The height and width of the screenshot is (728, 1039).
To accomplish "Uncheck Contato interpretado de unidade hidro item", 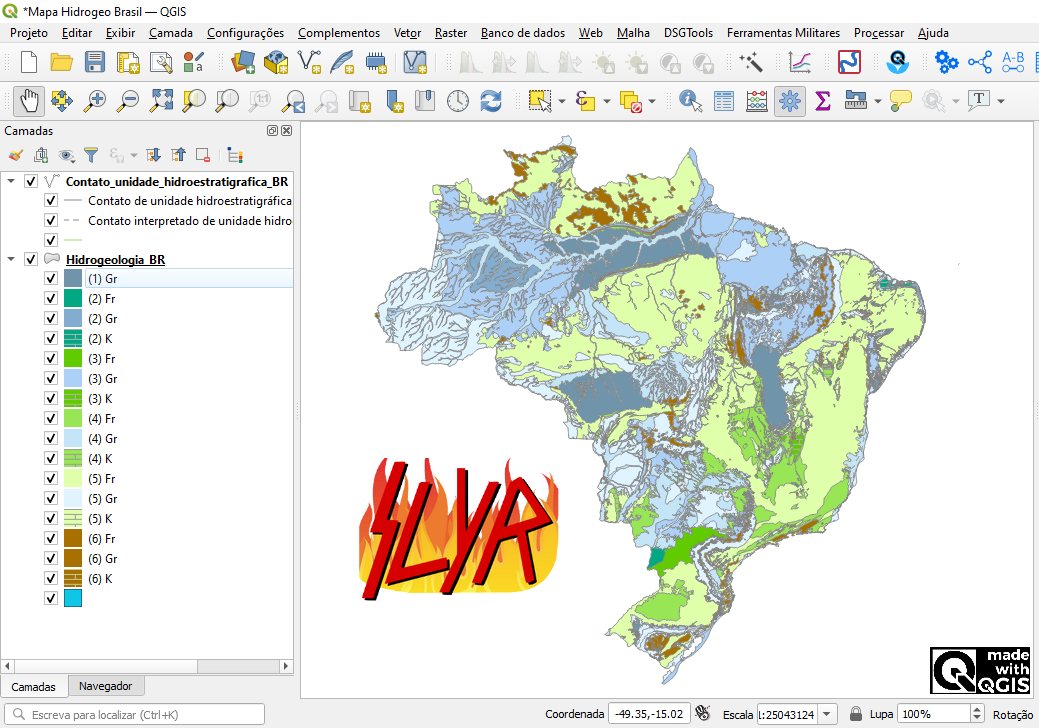I will [51, 220].
